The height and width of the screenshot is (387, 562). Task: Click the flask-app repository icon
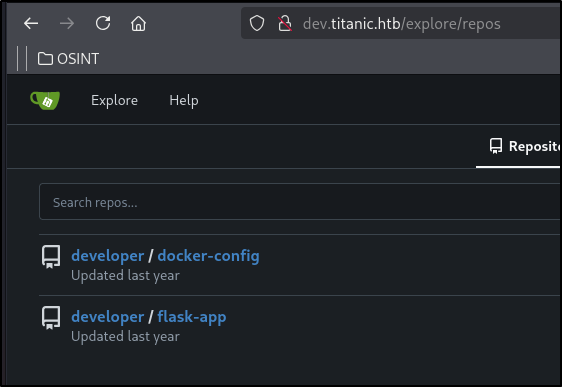51,317
